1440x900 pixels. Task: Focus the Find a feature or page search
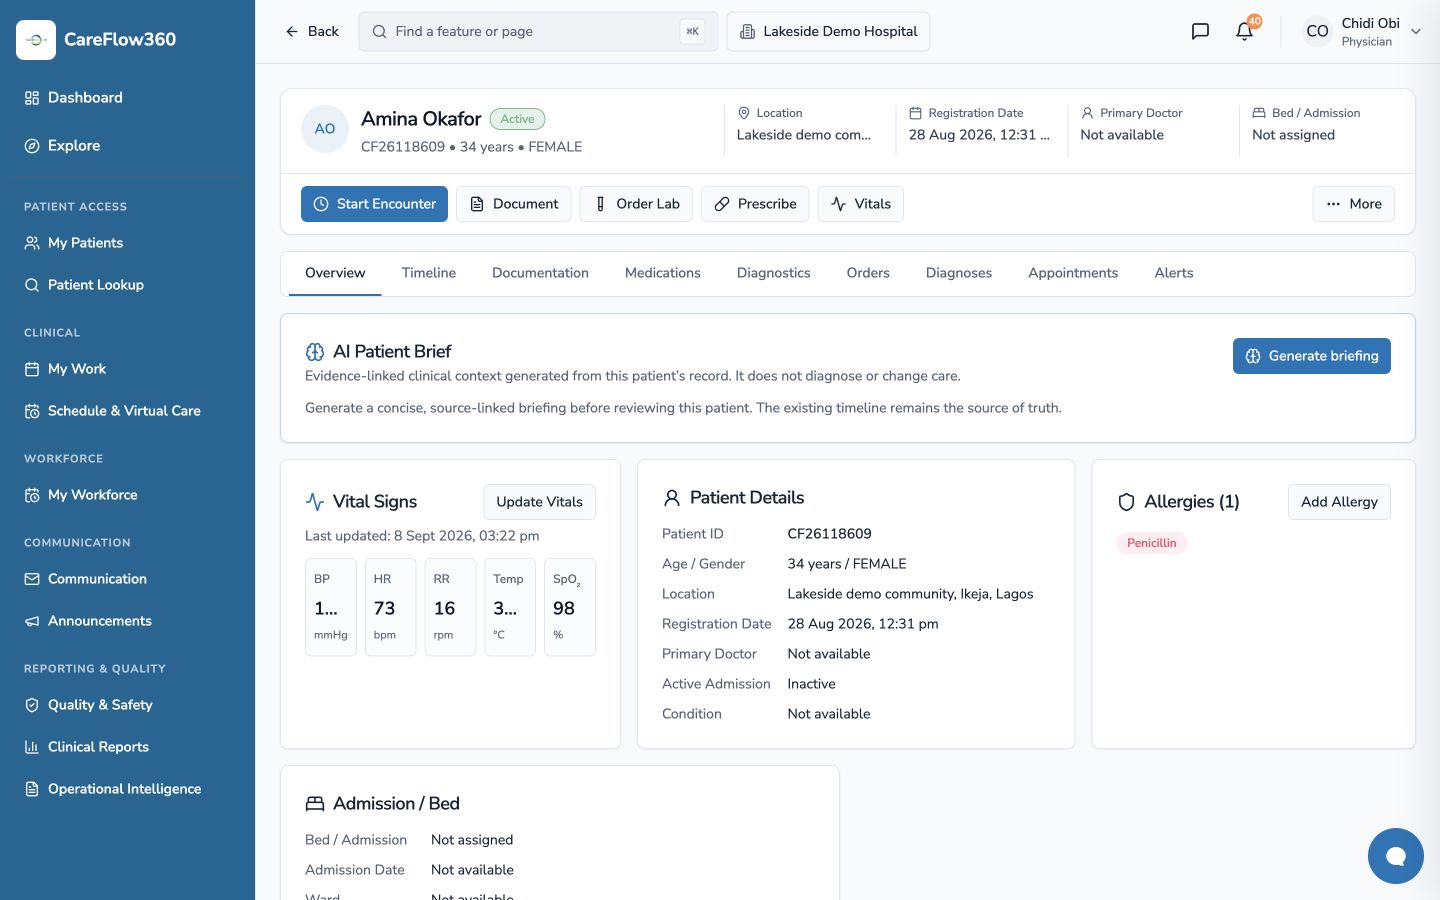[x=538, y=31]
